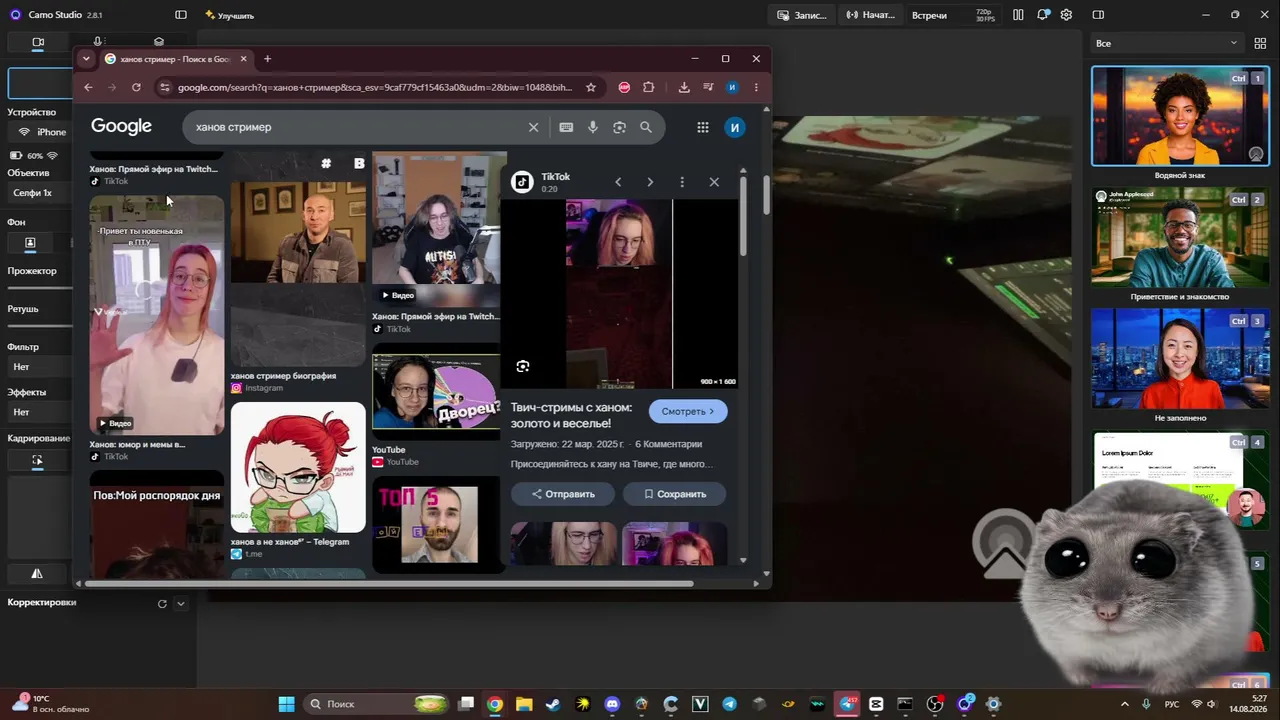Pause the Camo video feed
This screenshot has height=720, width=1280.
click(x=1018, y=15)
